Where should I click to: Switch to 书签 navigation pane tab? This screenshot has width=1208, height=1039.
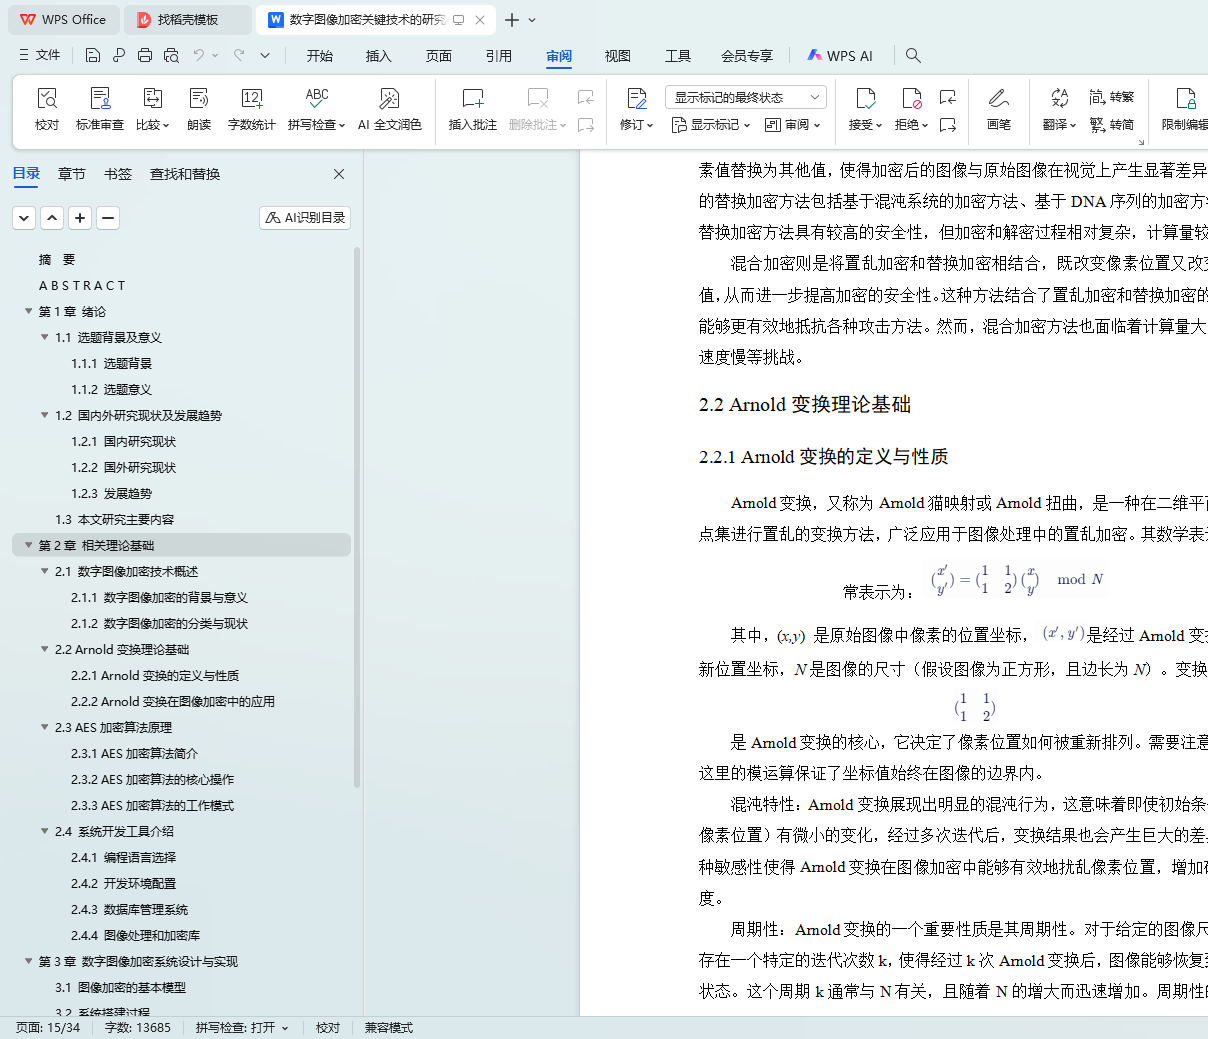pyautogui.click(x=118, y=174)
